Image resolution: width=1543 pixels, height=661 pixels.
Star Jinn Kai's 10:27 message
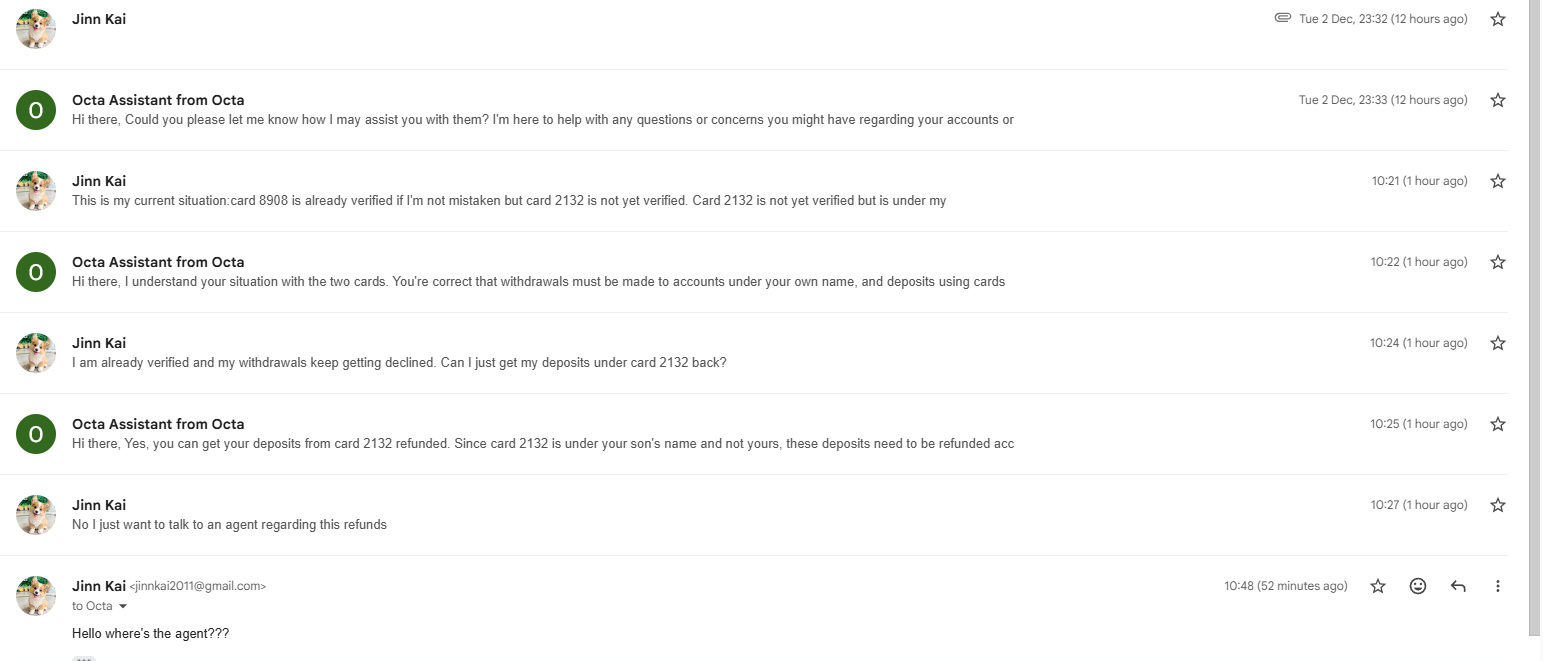point(1497,505)
